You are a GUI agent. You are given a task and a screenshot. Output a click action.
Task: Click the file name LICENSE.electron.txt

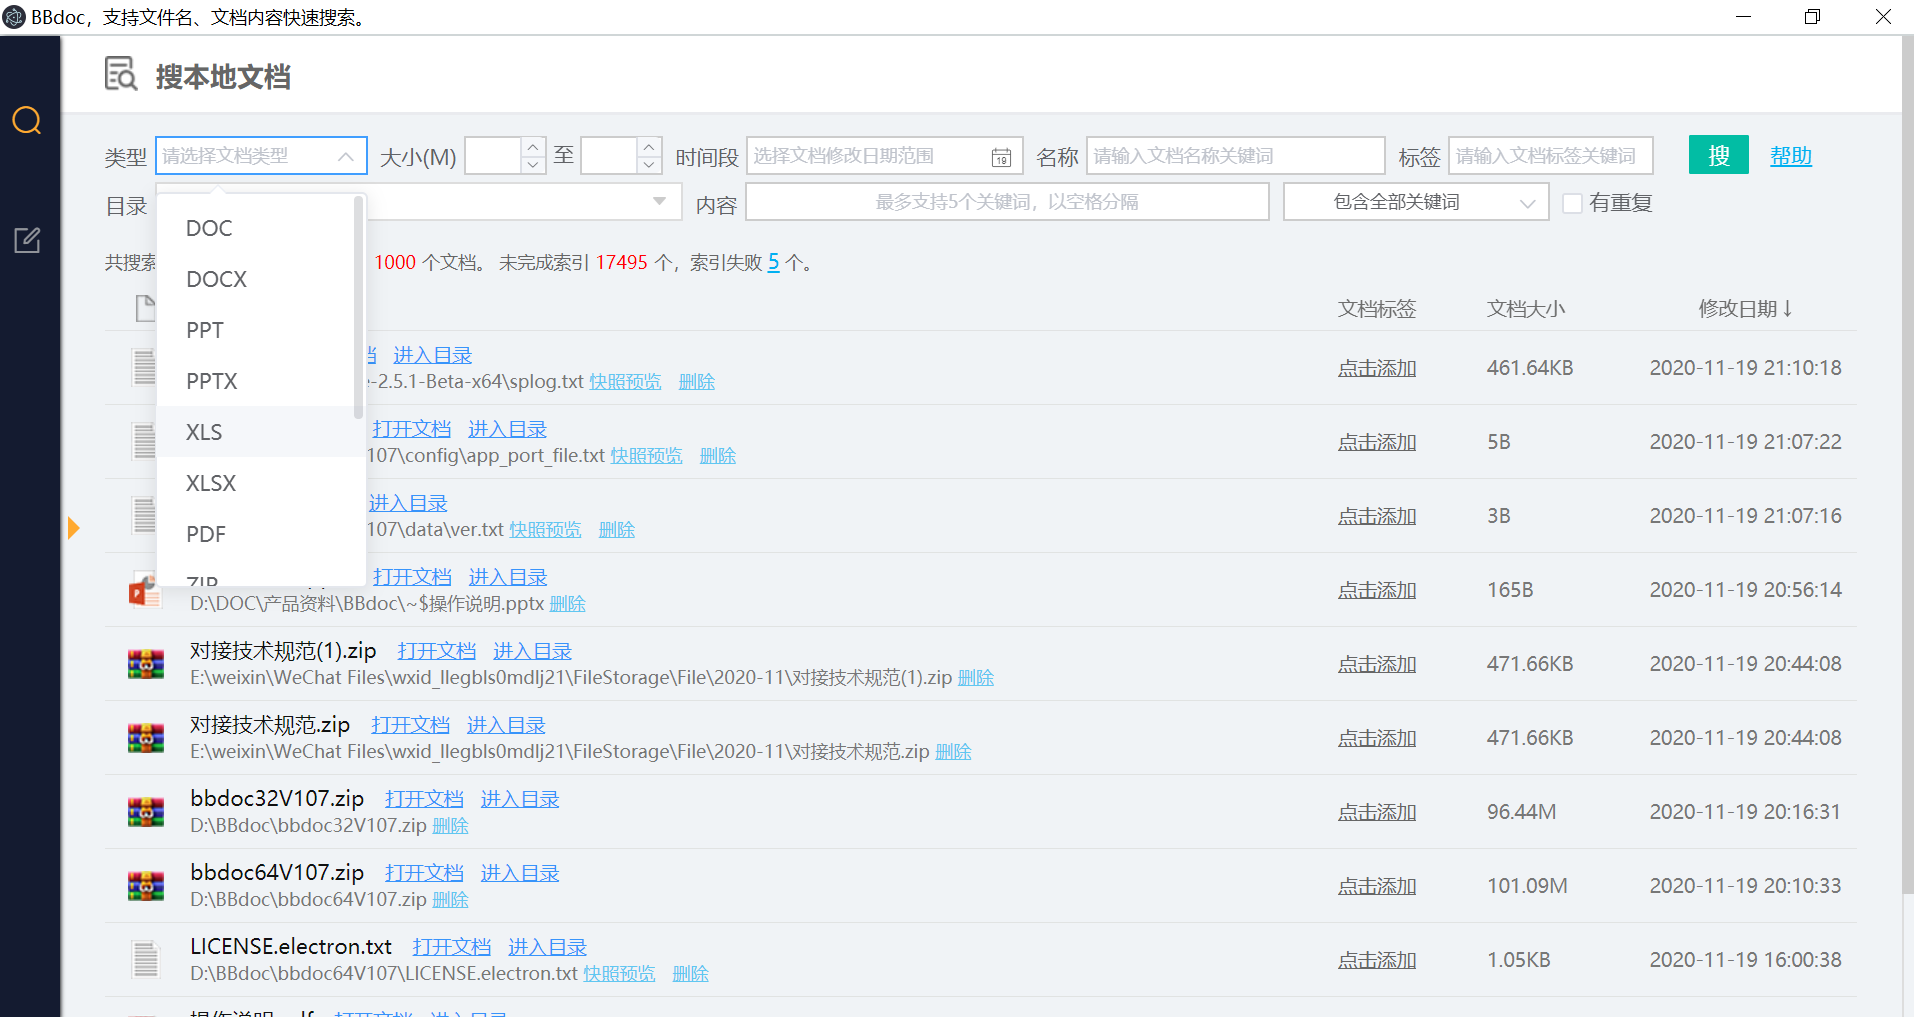(291, 947)
